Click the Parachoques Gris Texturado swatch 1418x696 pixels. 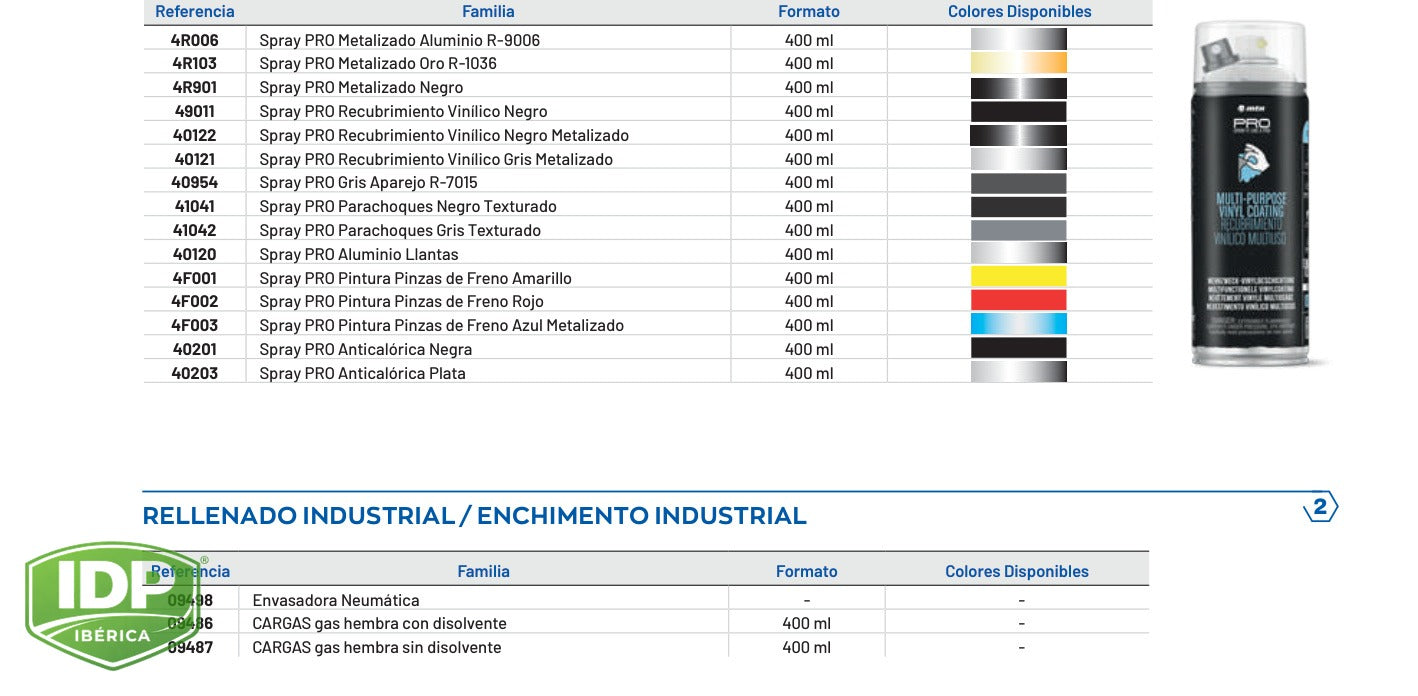1018,230
